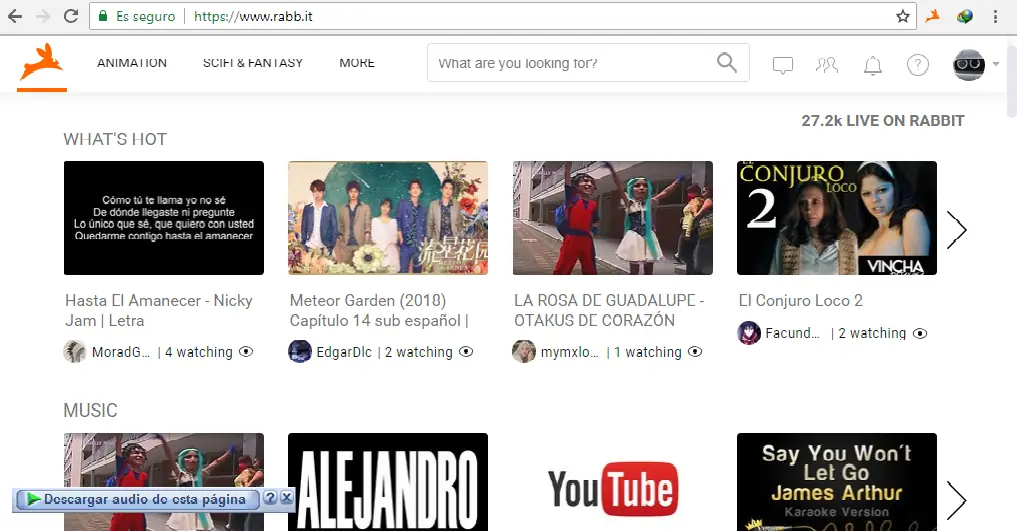The image size is (1017, 531).
Task: Click the eye icon under El Conjuro Loco 2
Action: click(920, 333)
